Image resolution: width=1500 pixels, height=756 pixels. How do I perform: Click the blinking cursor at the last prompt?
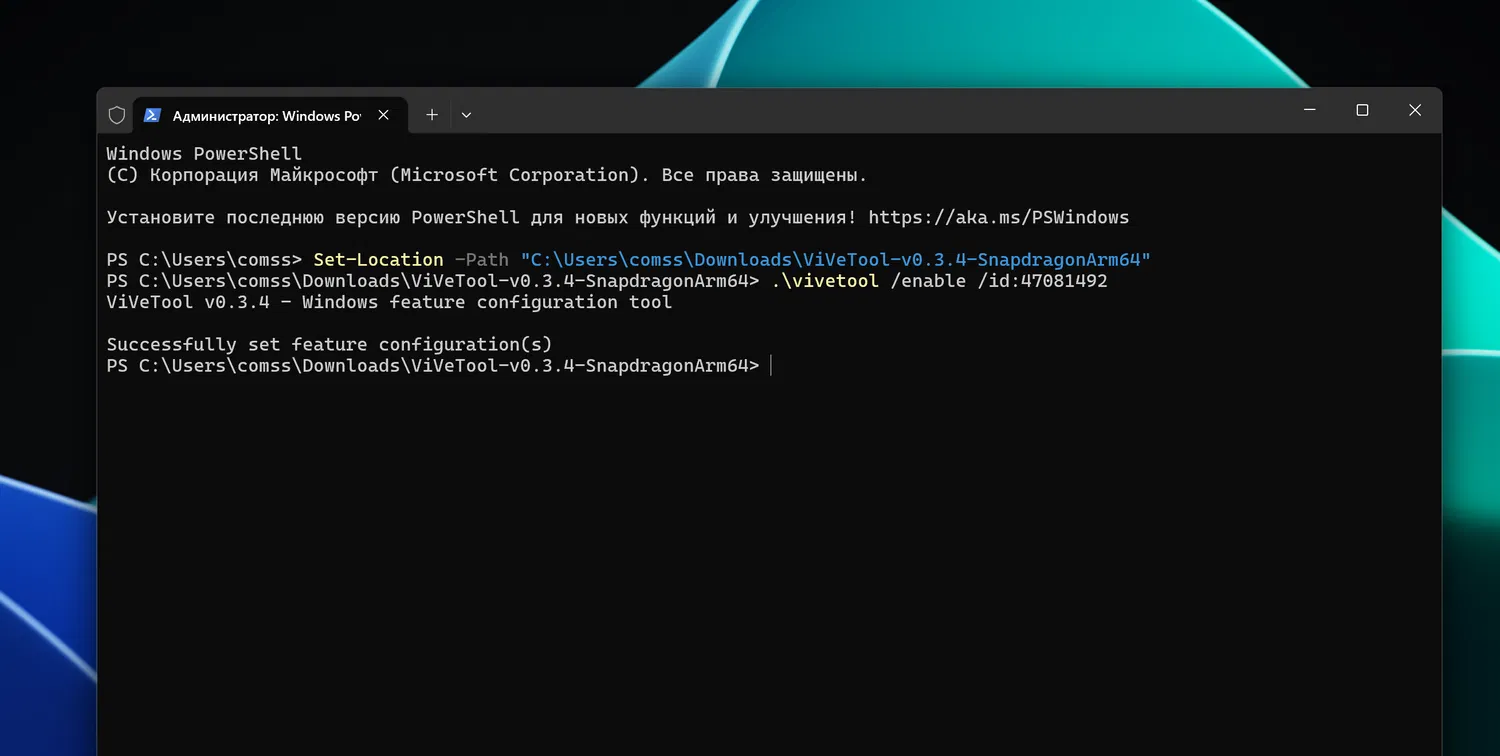771,366
